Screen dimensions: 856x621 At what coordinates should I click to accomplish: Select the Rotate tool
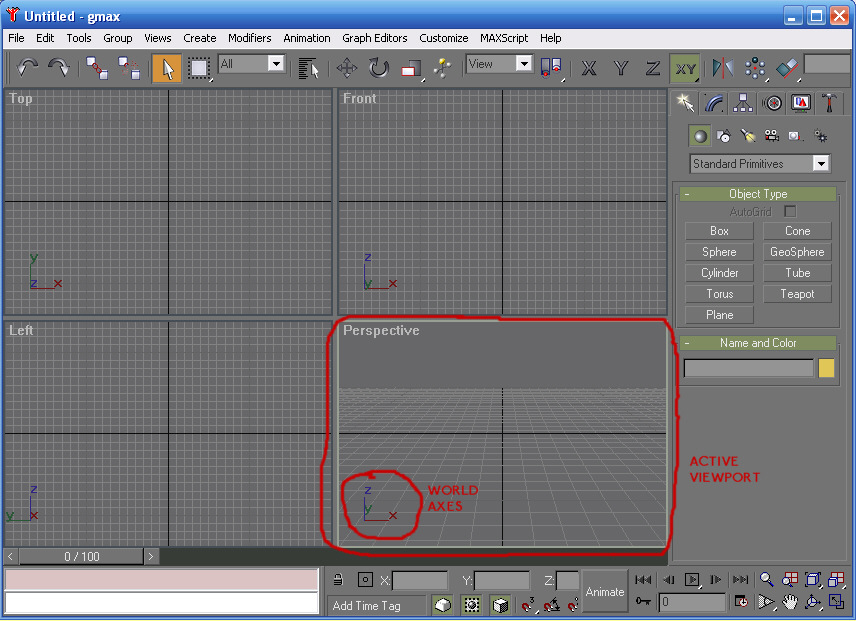tap(378, 68)
